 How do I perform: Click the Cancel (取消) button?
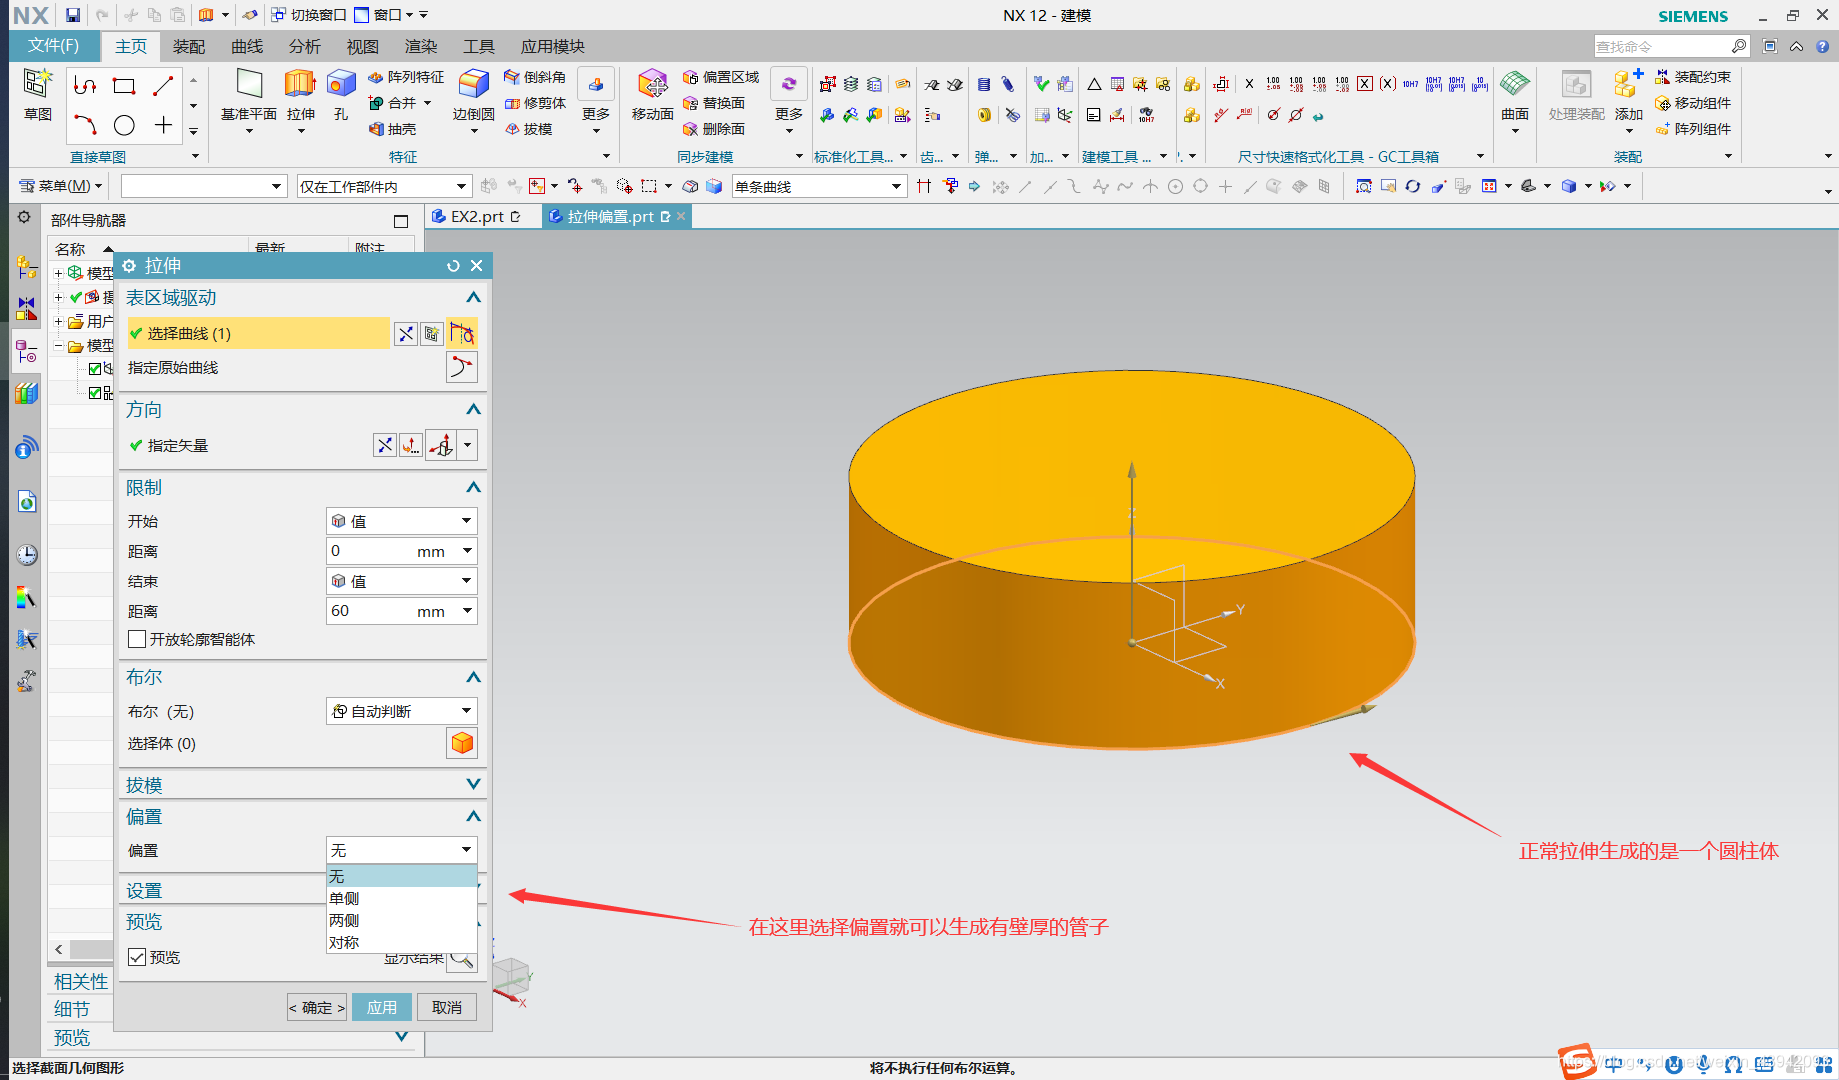pos(447,1007)
